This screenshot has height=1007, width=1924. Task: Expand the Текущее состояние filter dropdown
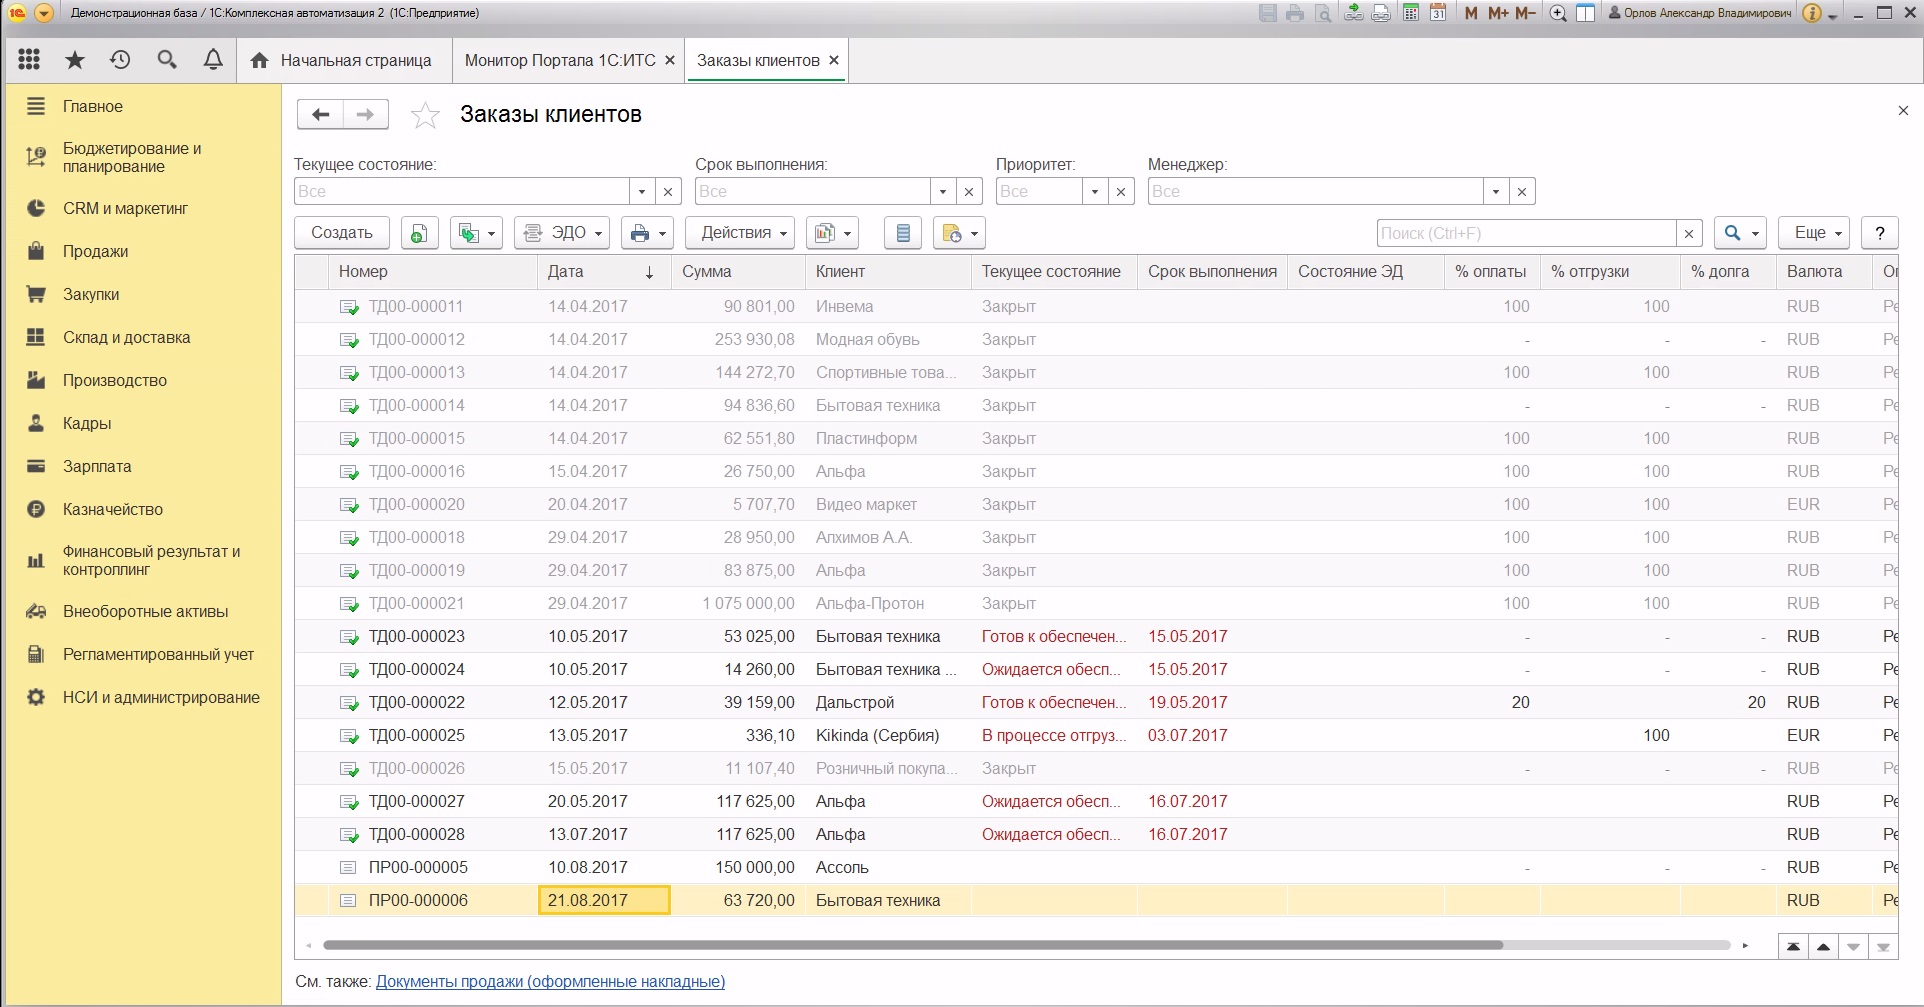(x=642, y=192)
